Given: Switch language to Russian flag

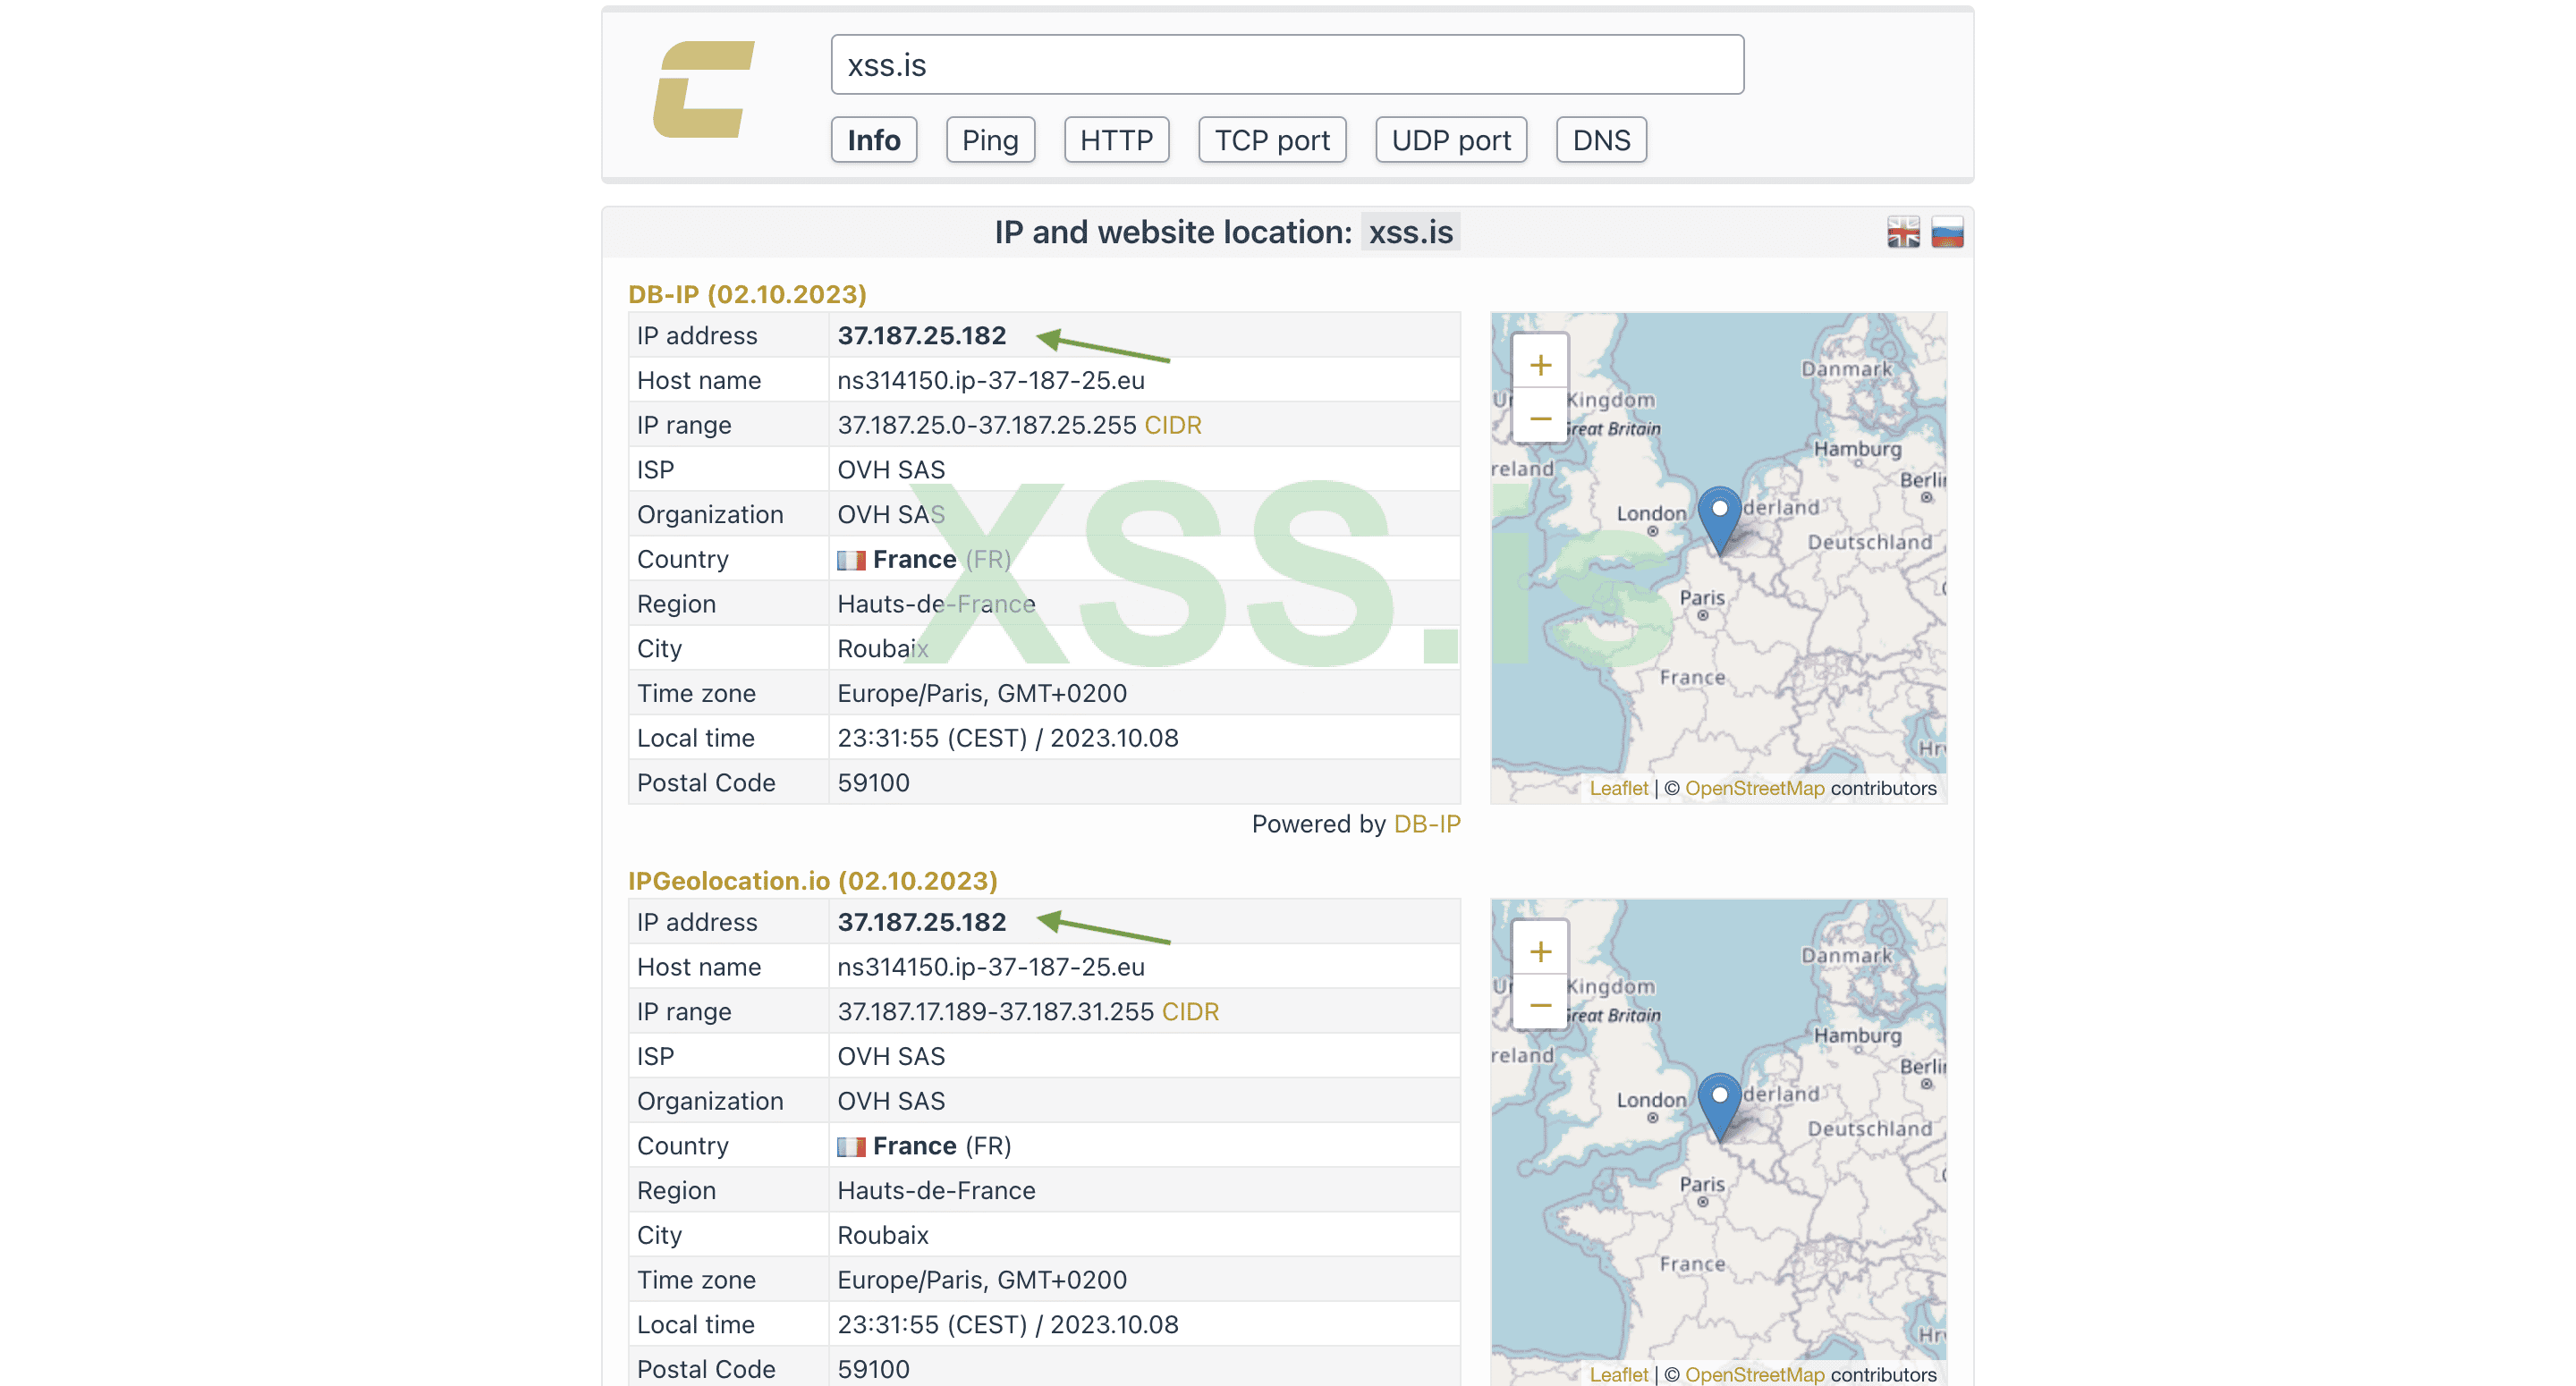Looking at the screenshot, I should pos(1946,233).
